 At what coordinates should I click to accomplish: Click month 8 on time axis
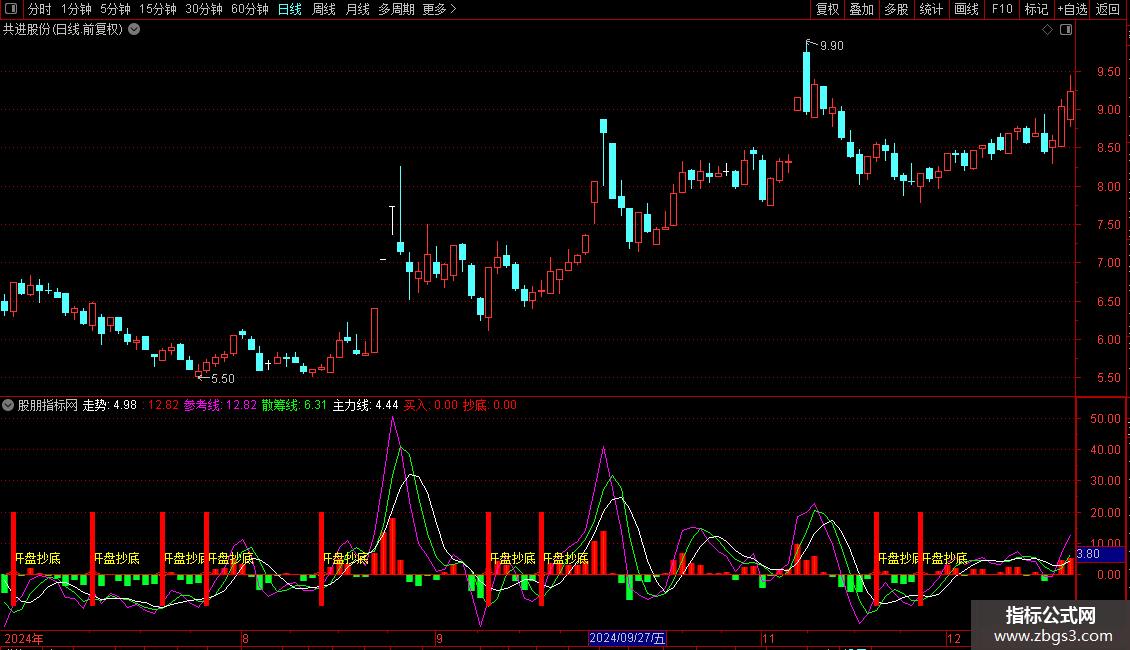246,638
